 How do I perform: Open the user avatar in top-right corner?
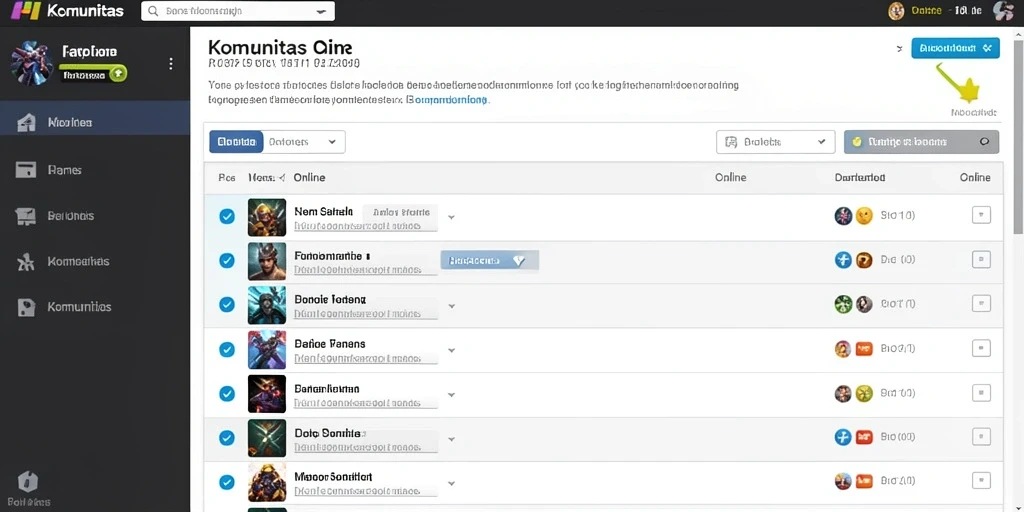point(1002,10)
